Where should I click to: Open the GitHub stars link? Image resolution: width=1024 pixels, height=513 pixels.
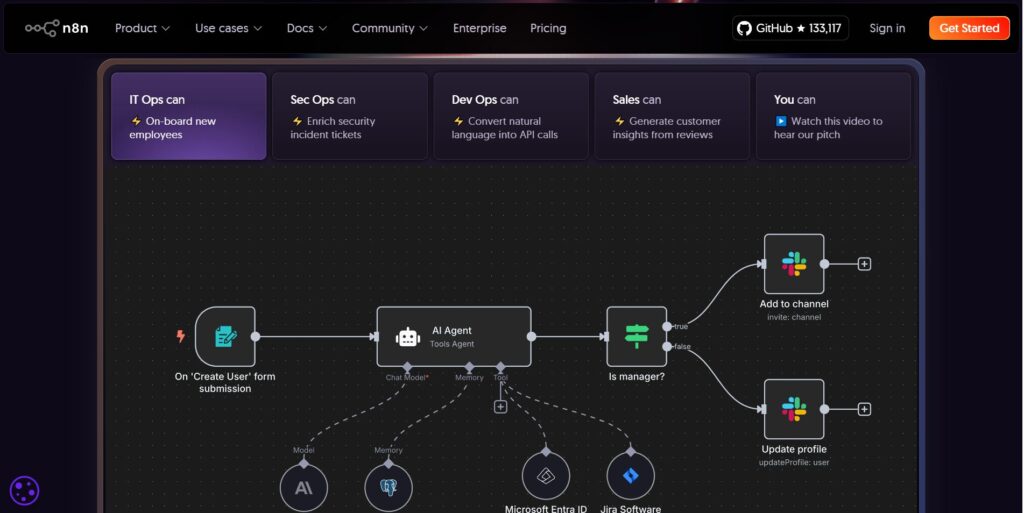coord(790,28)
